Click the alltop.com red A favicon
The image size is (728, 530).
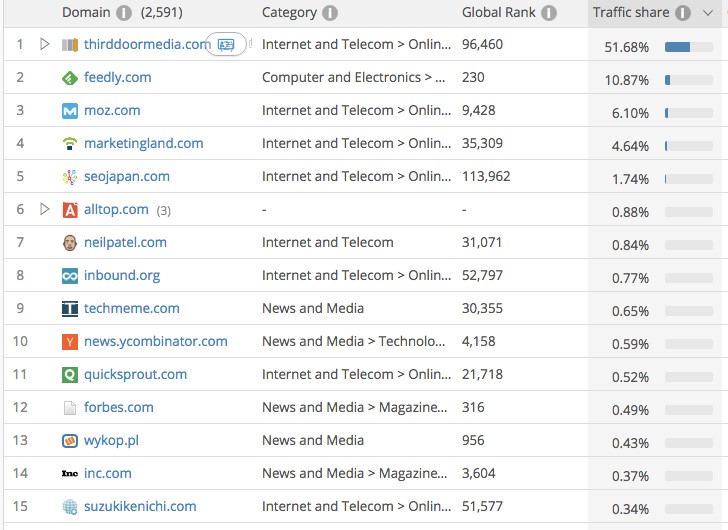tap(70, 210)
